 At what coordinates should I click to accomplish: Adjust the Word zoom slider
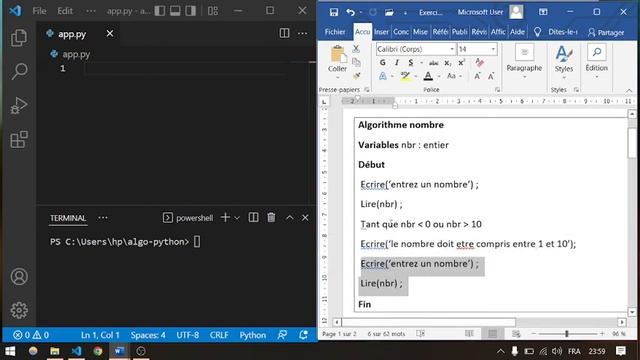(x=567, y=334)
